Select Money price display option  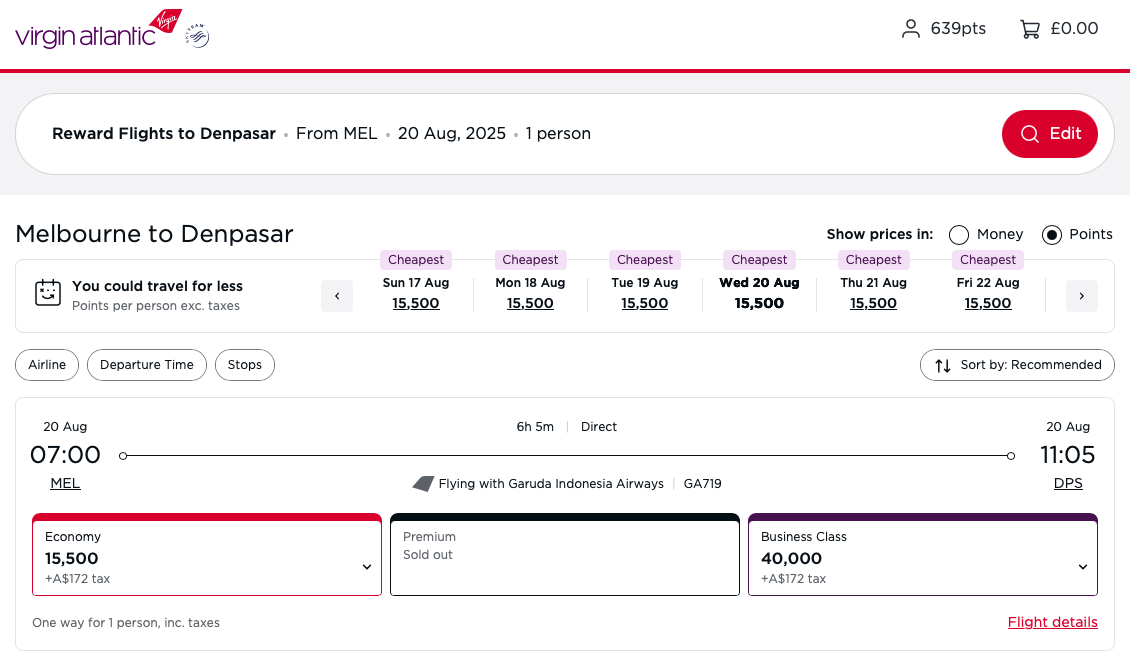tap(958, 235)
